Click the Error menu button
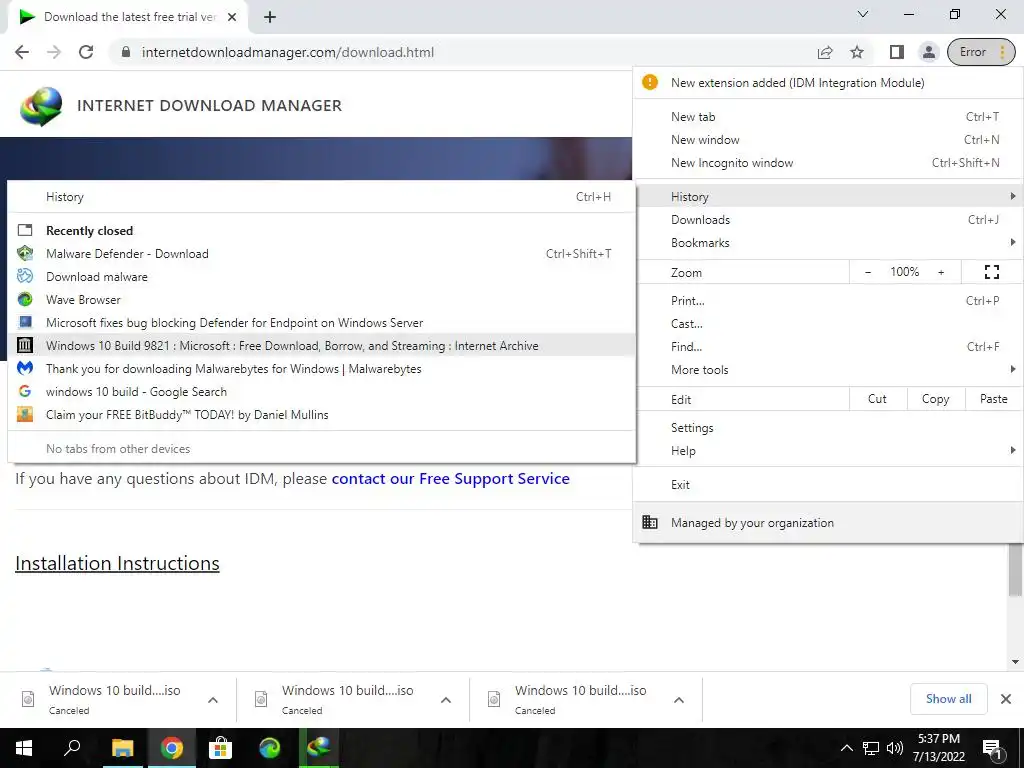The height and width of the screenshot is (768, 1024). coord(981,52)
